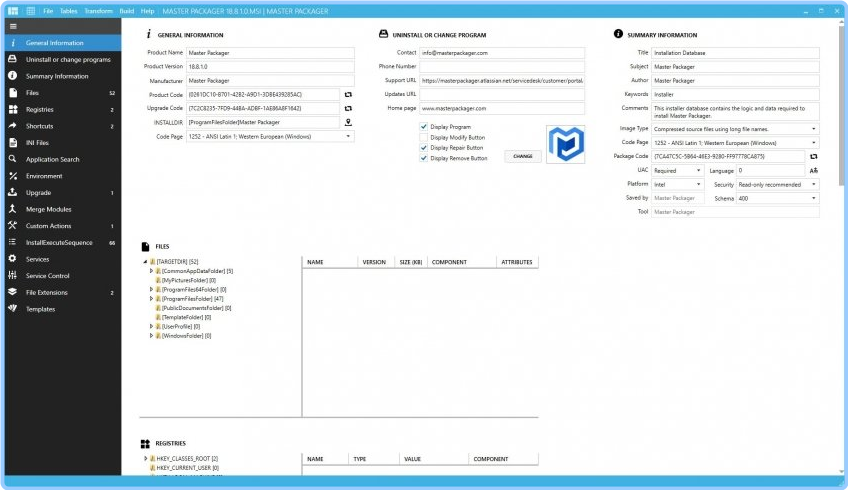Open Custom Actions in the sidebar
The width and height of the screenshot is (848, 490).
pyautogui.click(x=63, y=226)
